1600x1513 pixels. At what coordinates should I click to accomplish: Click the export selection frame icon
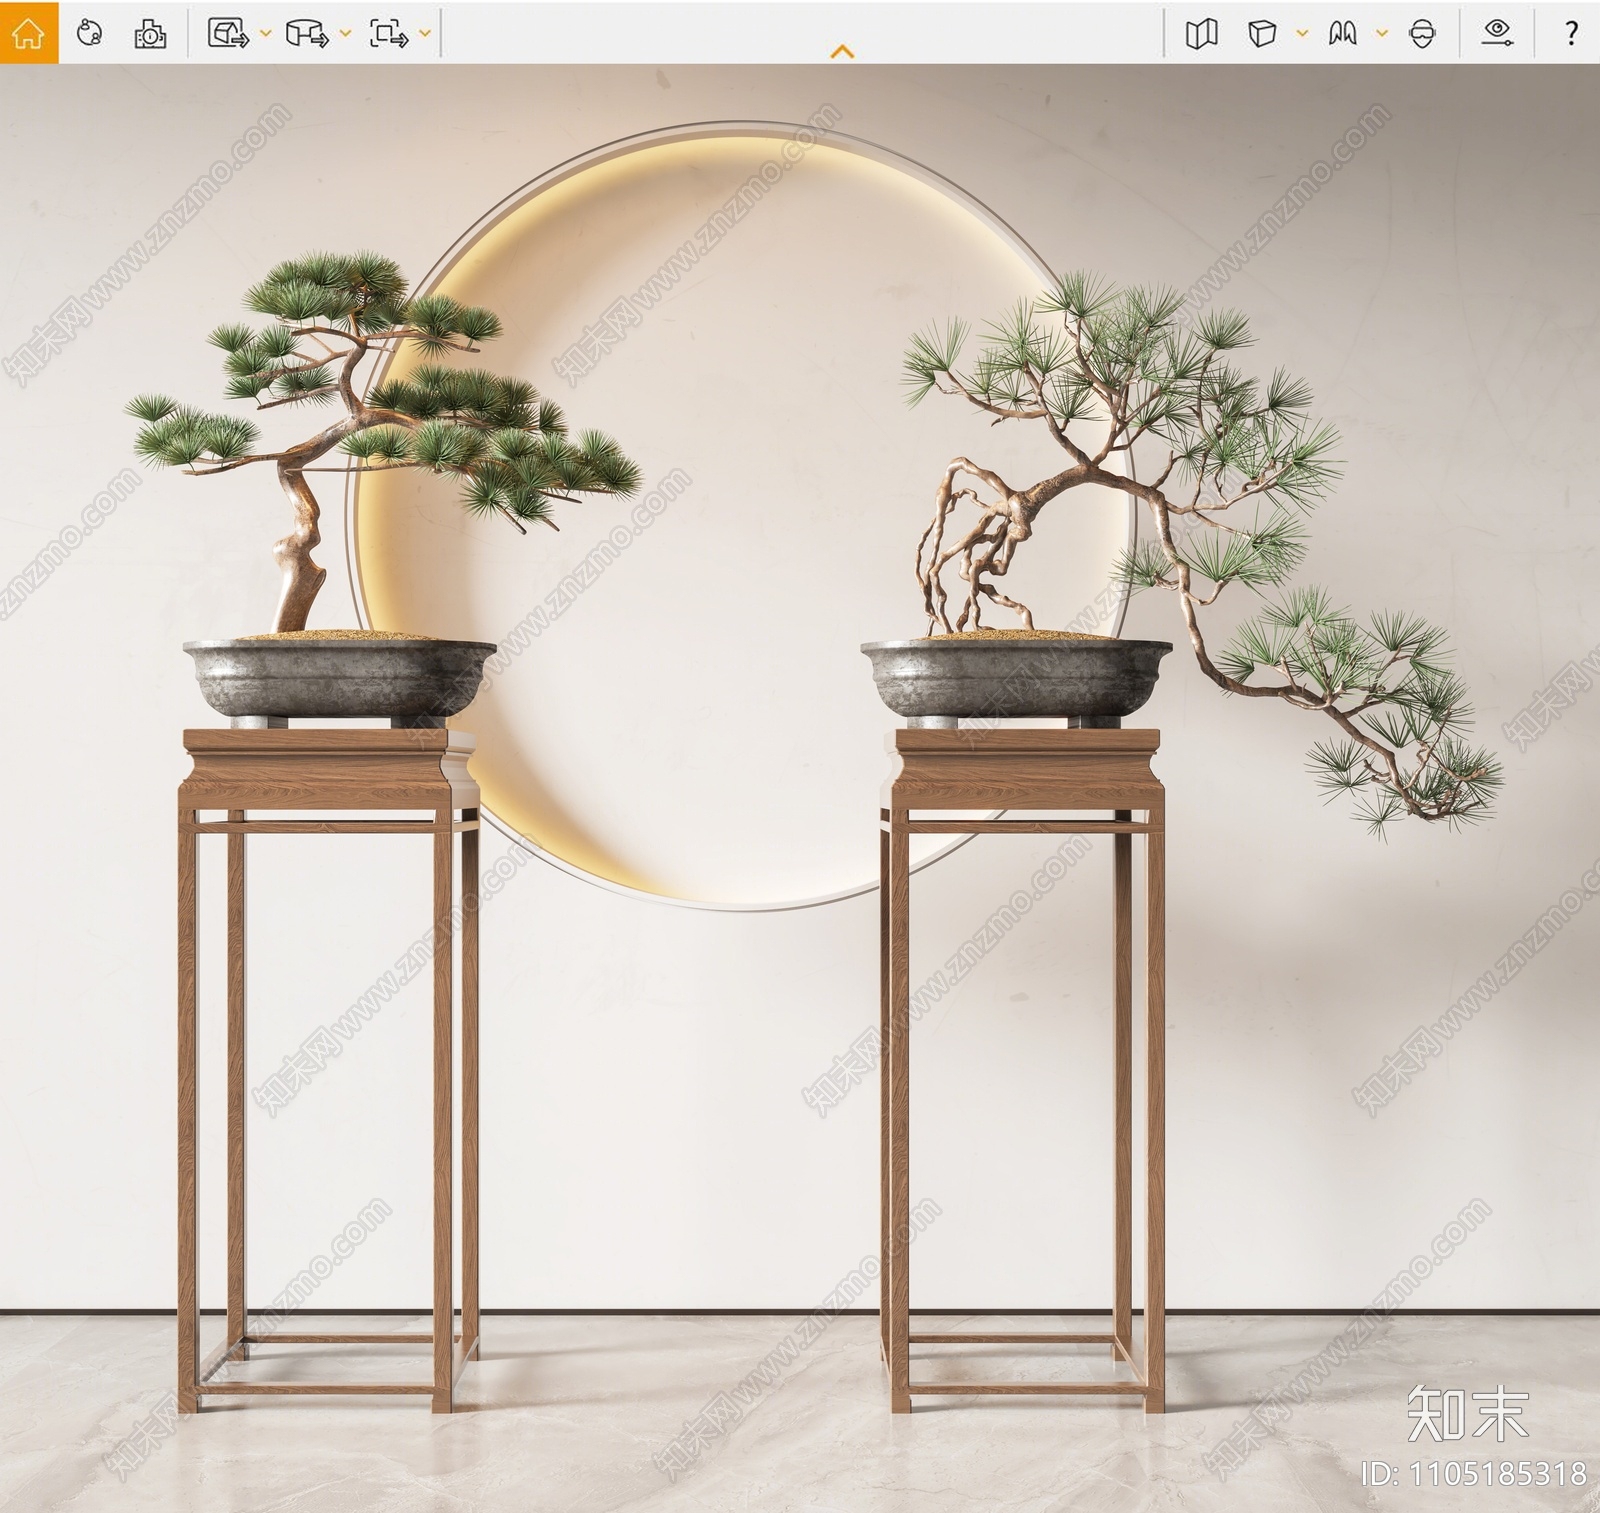tap(388, 33)
